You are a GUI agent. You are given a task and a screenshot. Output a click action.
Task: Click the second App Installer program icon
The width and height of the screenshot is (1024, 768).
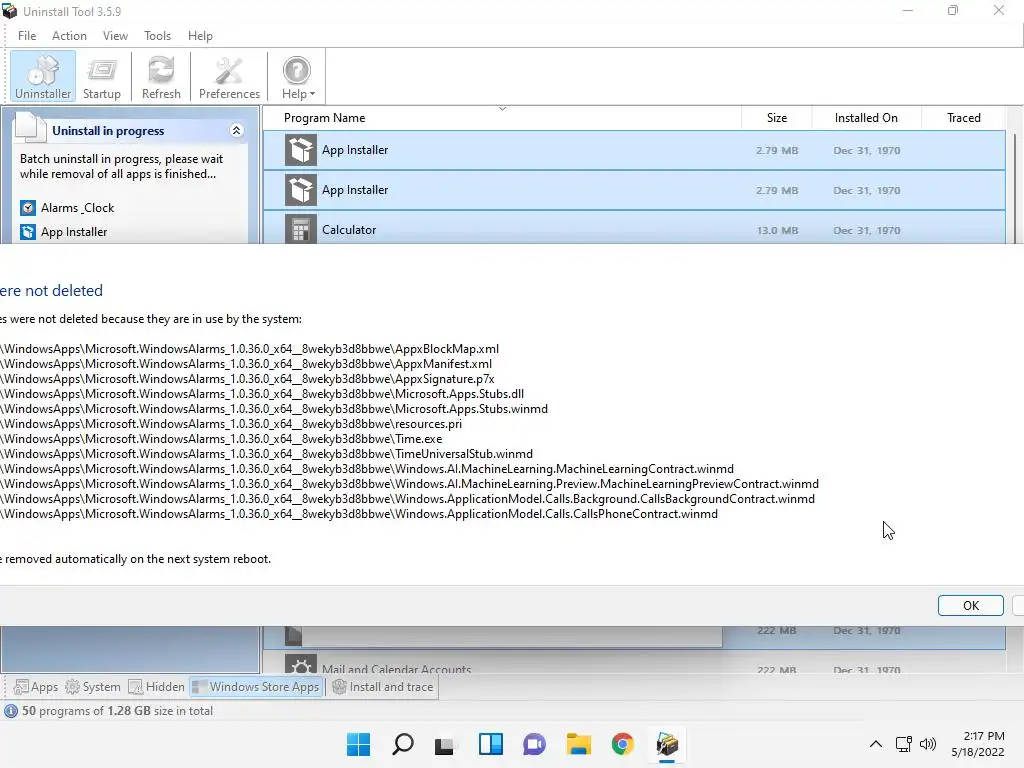[300, 190]
